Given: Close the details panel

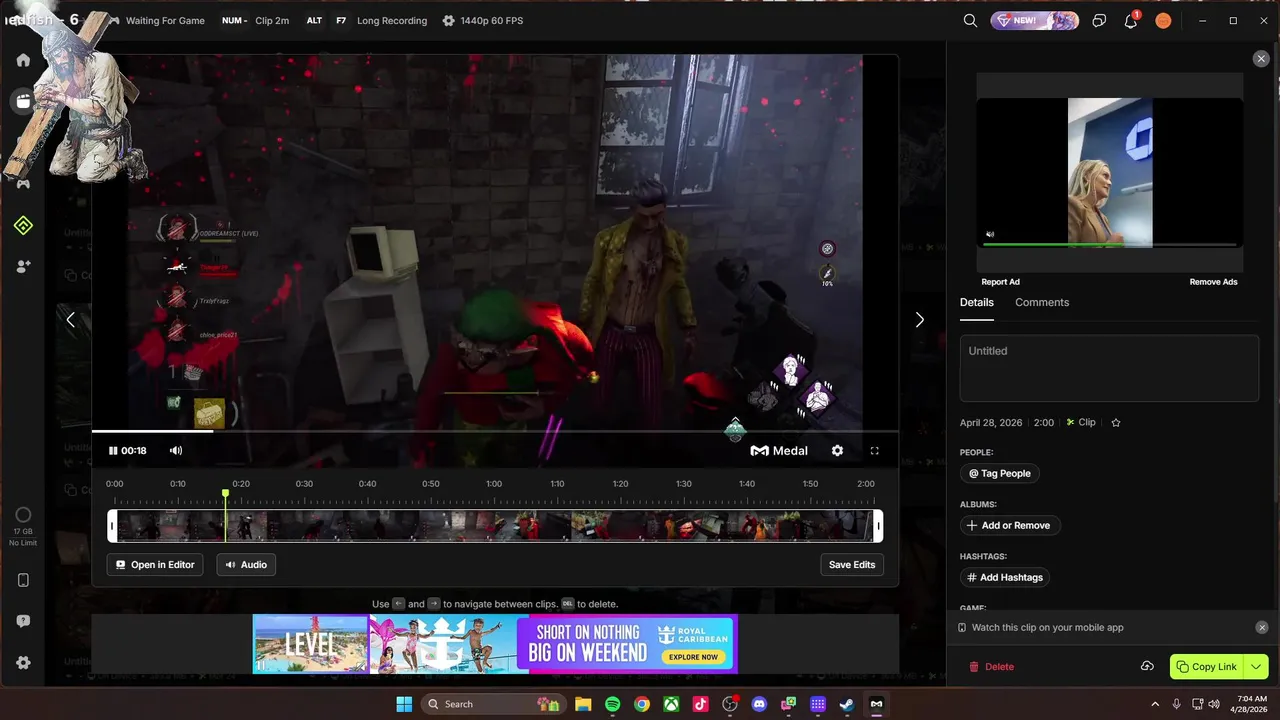Looking at the screenshot, I should pyautogui.click(x=1261, y=59).
